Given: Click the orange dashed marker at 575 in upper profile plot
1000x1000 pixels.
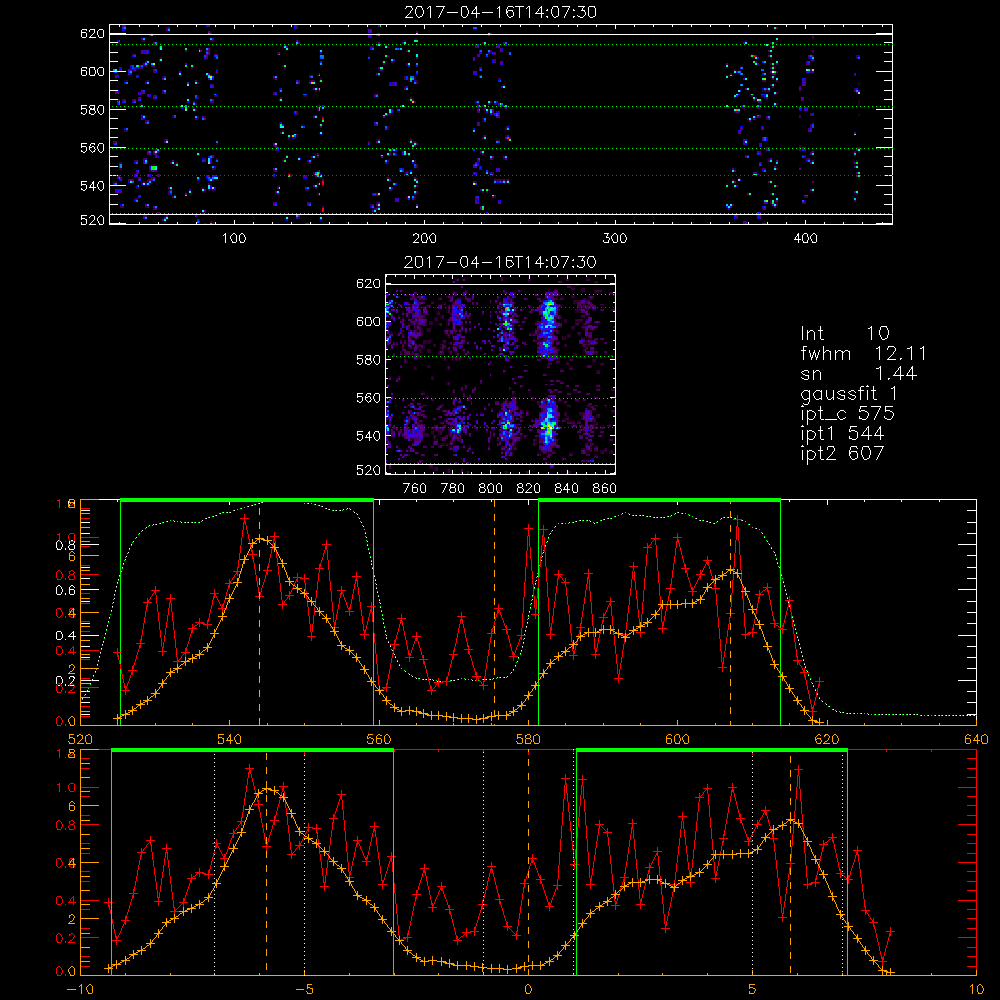Looking at the screenshot, I should click(494, 612).
